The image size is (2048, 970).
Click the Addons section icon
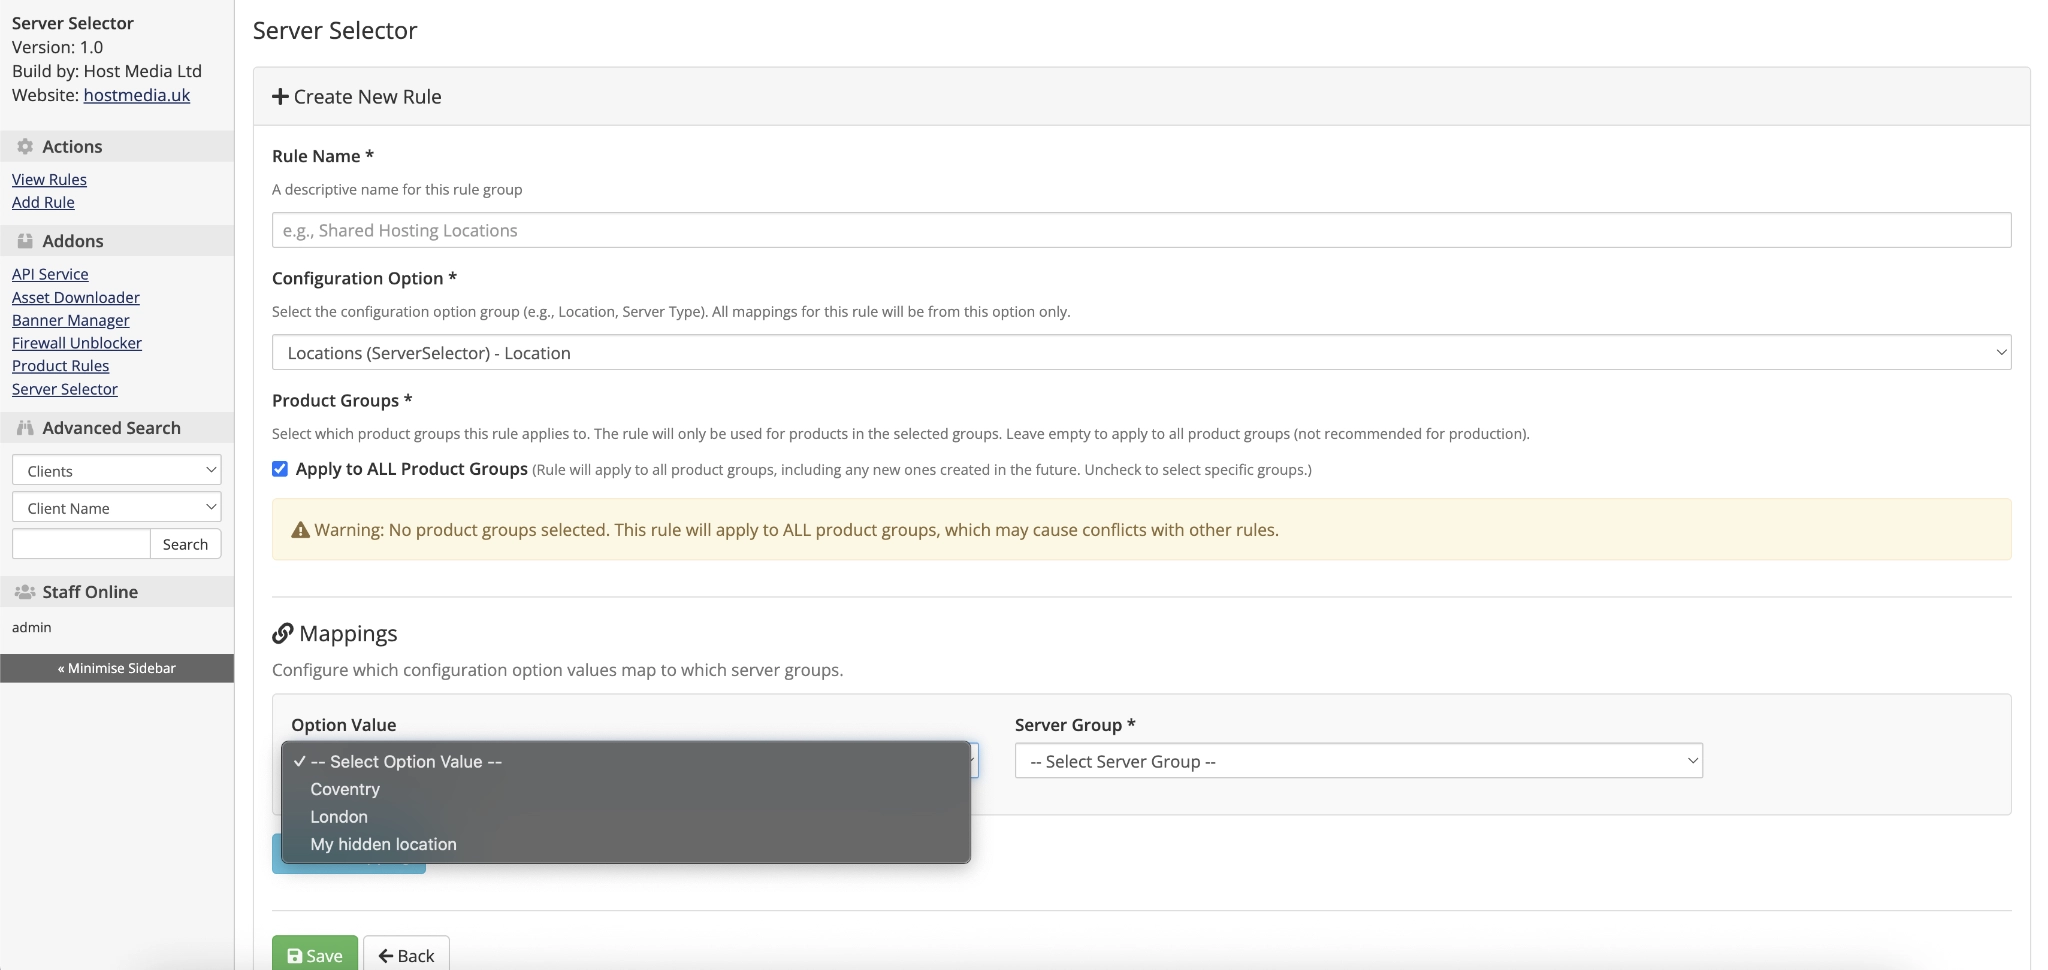(x=24, y=241)
